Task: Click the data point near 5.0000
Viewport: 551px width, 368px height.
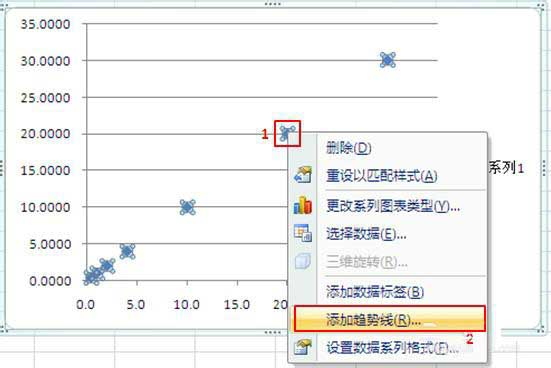Action: click(127, 251)
